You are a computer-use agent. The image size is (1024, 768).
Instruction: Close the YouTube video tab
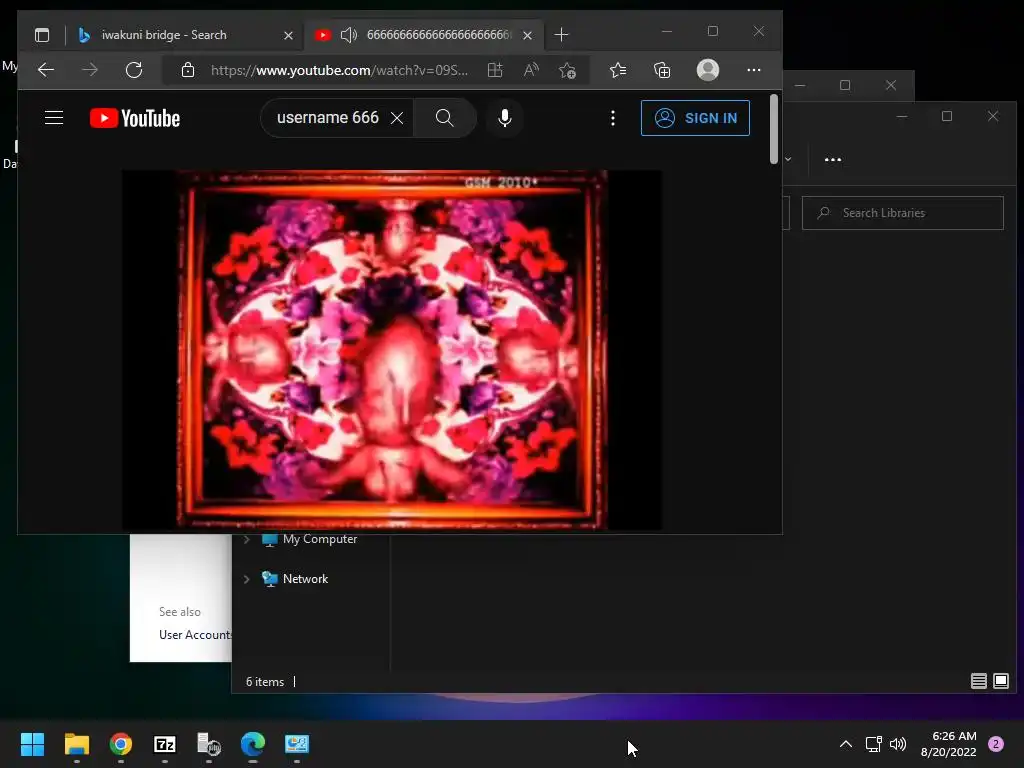[x=527, y=35]
